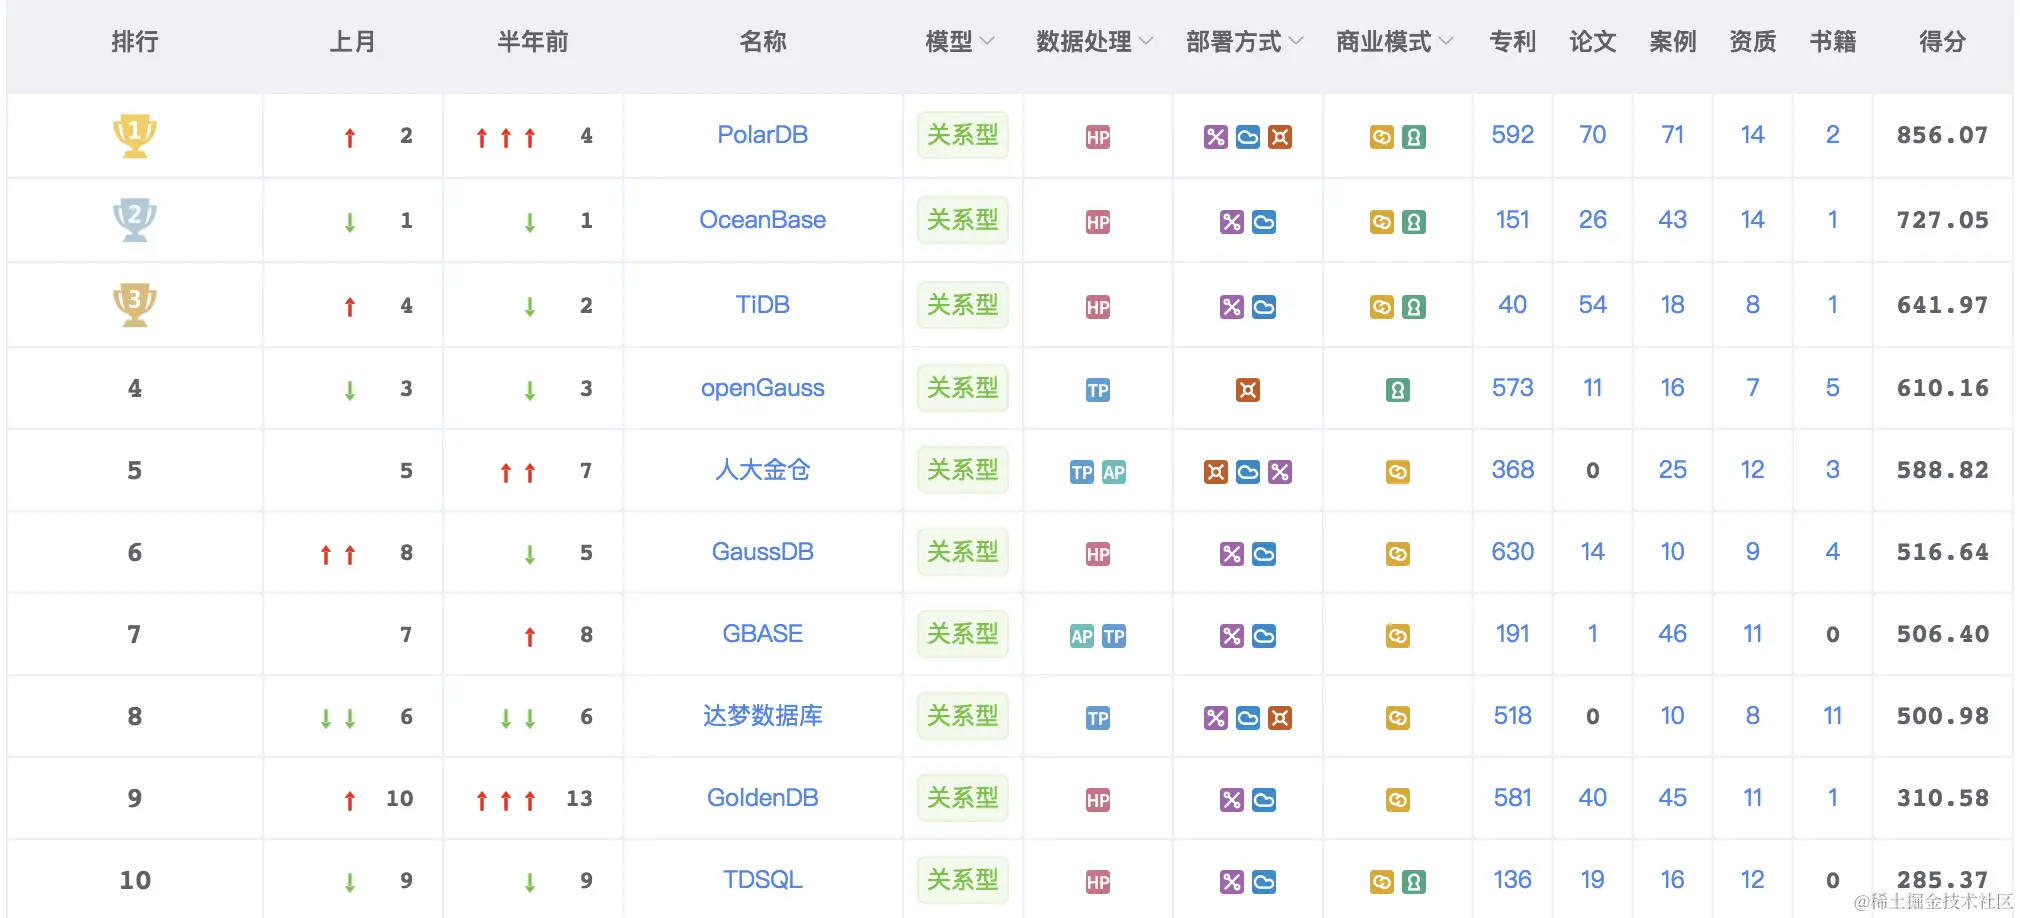
Task: Click the orange deployment icon in the 达梦数据库 row
Action: tap(1280, 718)
